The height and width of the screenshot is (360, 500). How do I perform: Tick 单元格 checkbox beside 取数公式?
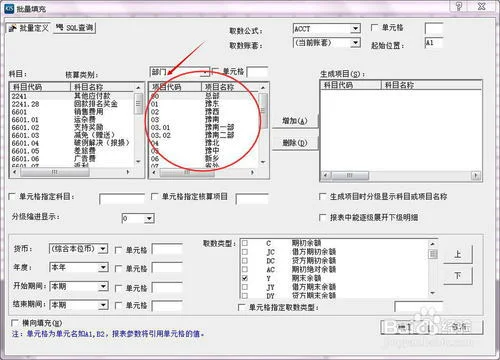coord(374,28)
